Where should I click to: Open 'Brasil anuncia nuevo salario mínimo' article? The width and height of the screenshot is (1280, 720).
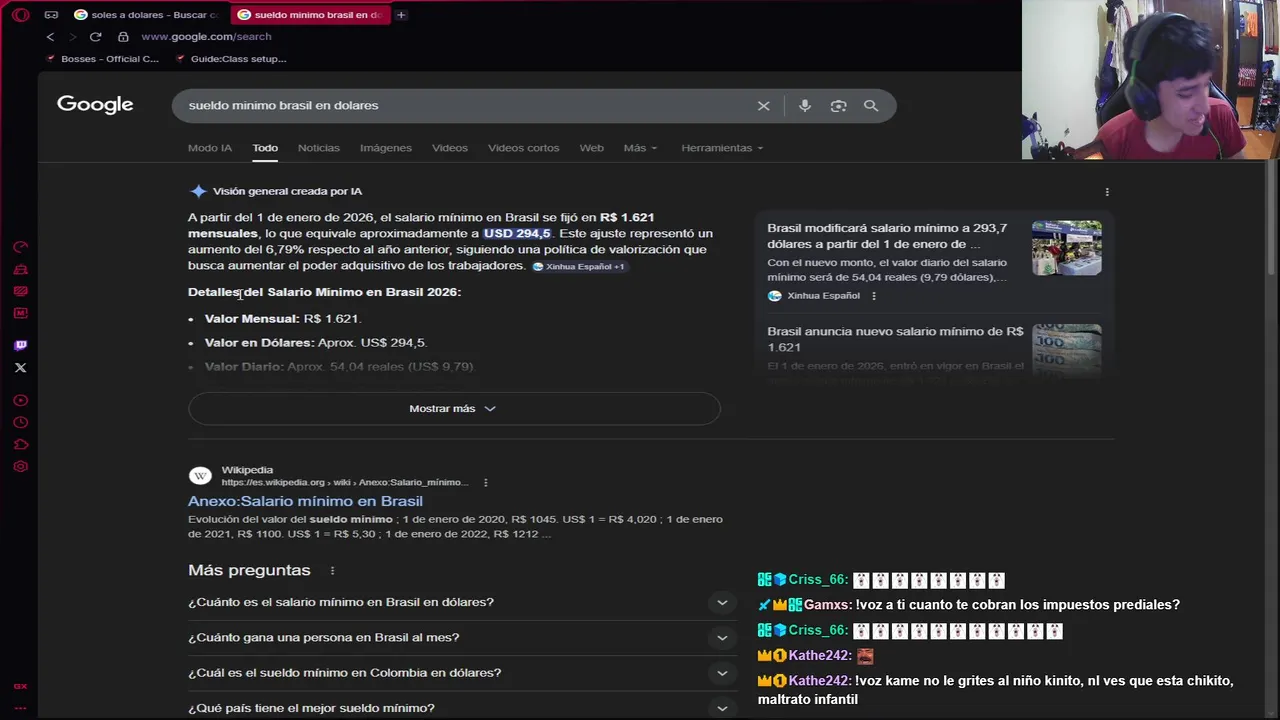[895, 339]
